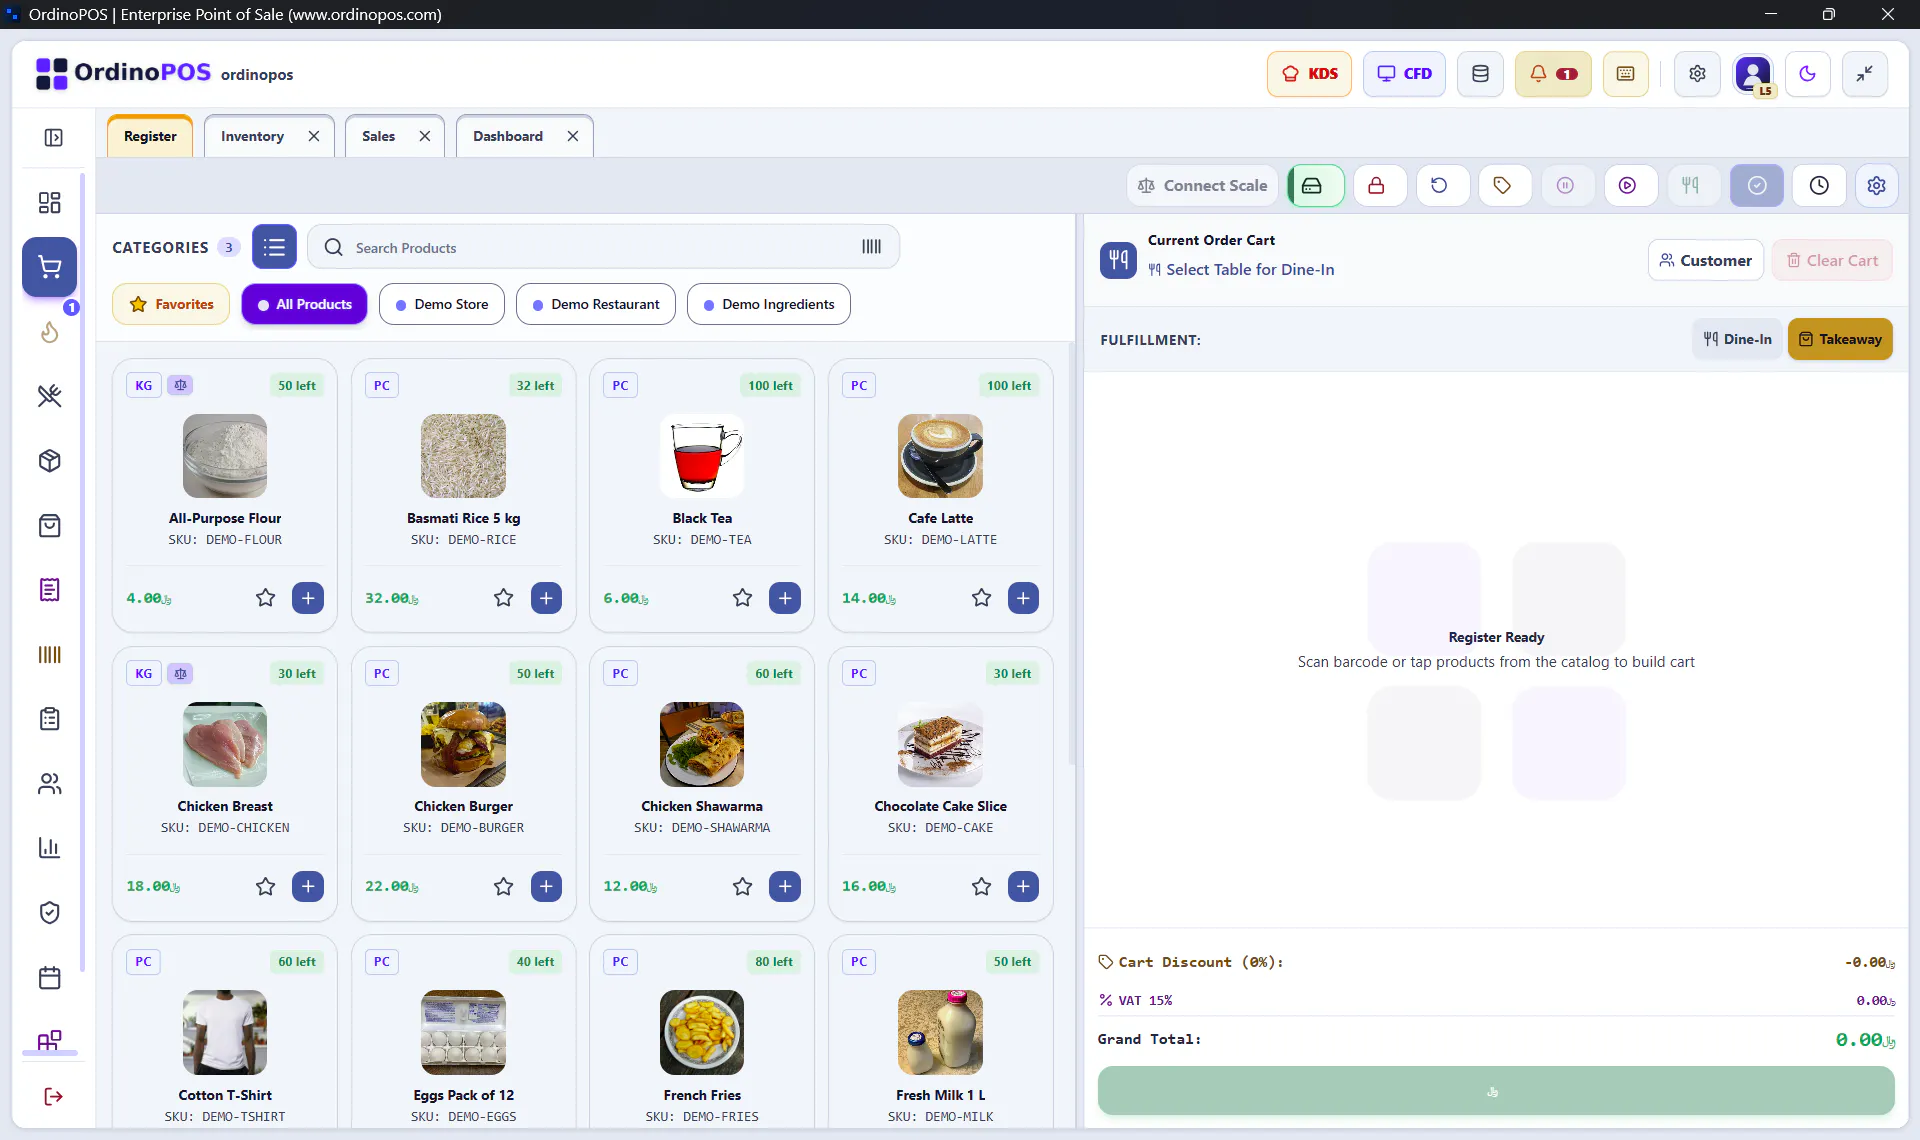The width and height of the screenshot is (1920, 1140).
Task: Open the clock history toolbar icon
Action: coord(1819,186)
